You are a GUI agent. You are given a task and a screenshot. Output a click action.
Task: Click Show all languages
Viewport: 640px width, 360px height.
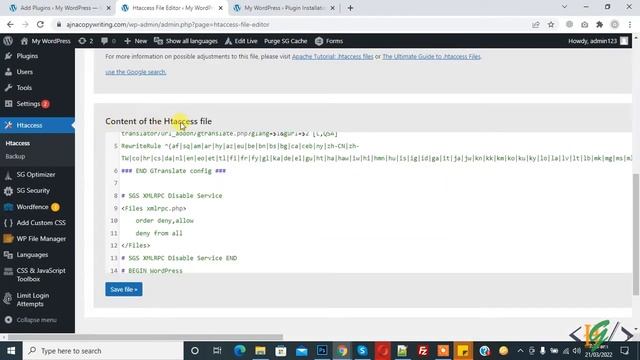pos(186,41)
